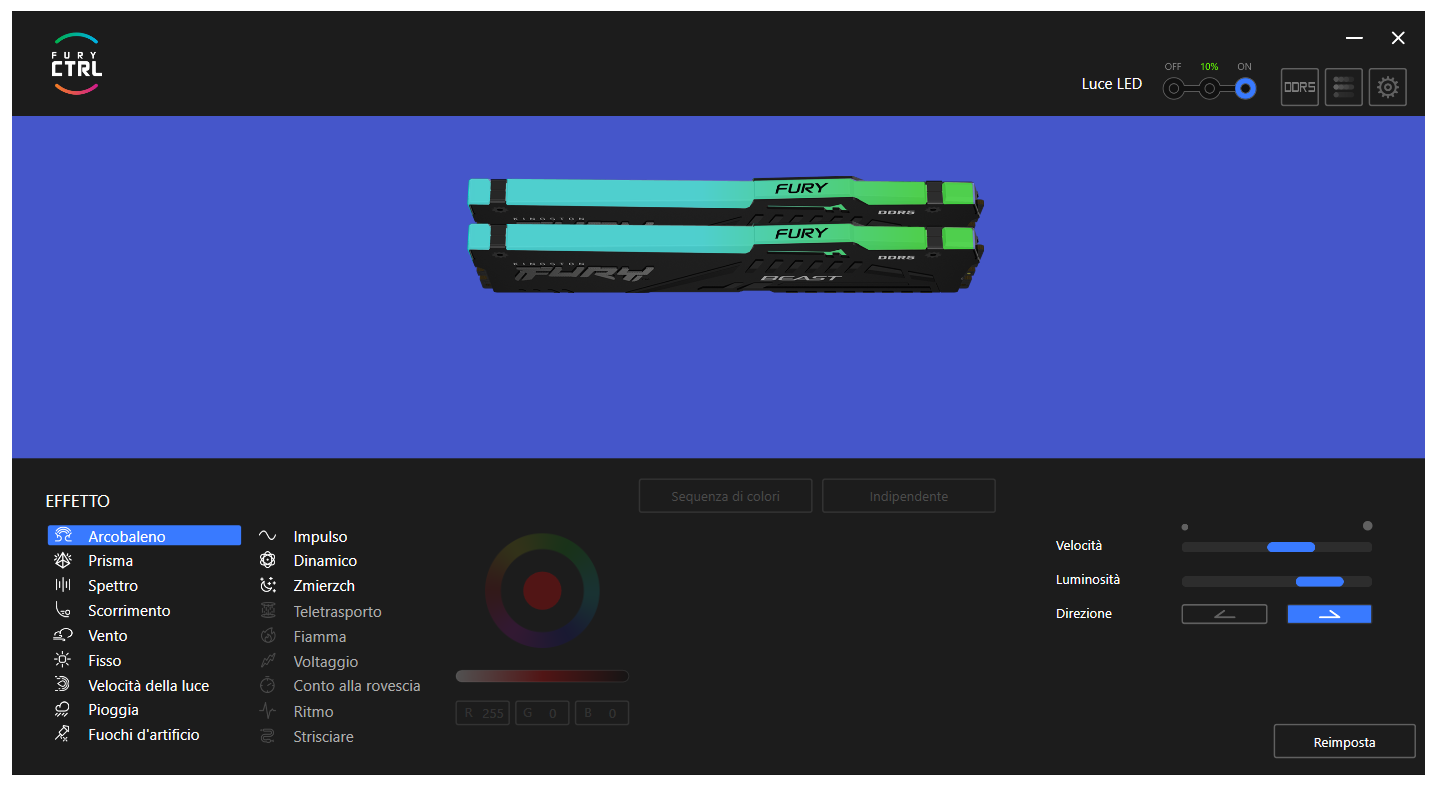Select Scorrimento effect text
The image size is (1434, 786).
tap(129, 611)
